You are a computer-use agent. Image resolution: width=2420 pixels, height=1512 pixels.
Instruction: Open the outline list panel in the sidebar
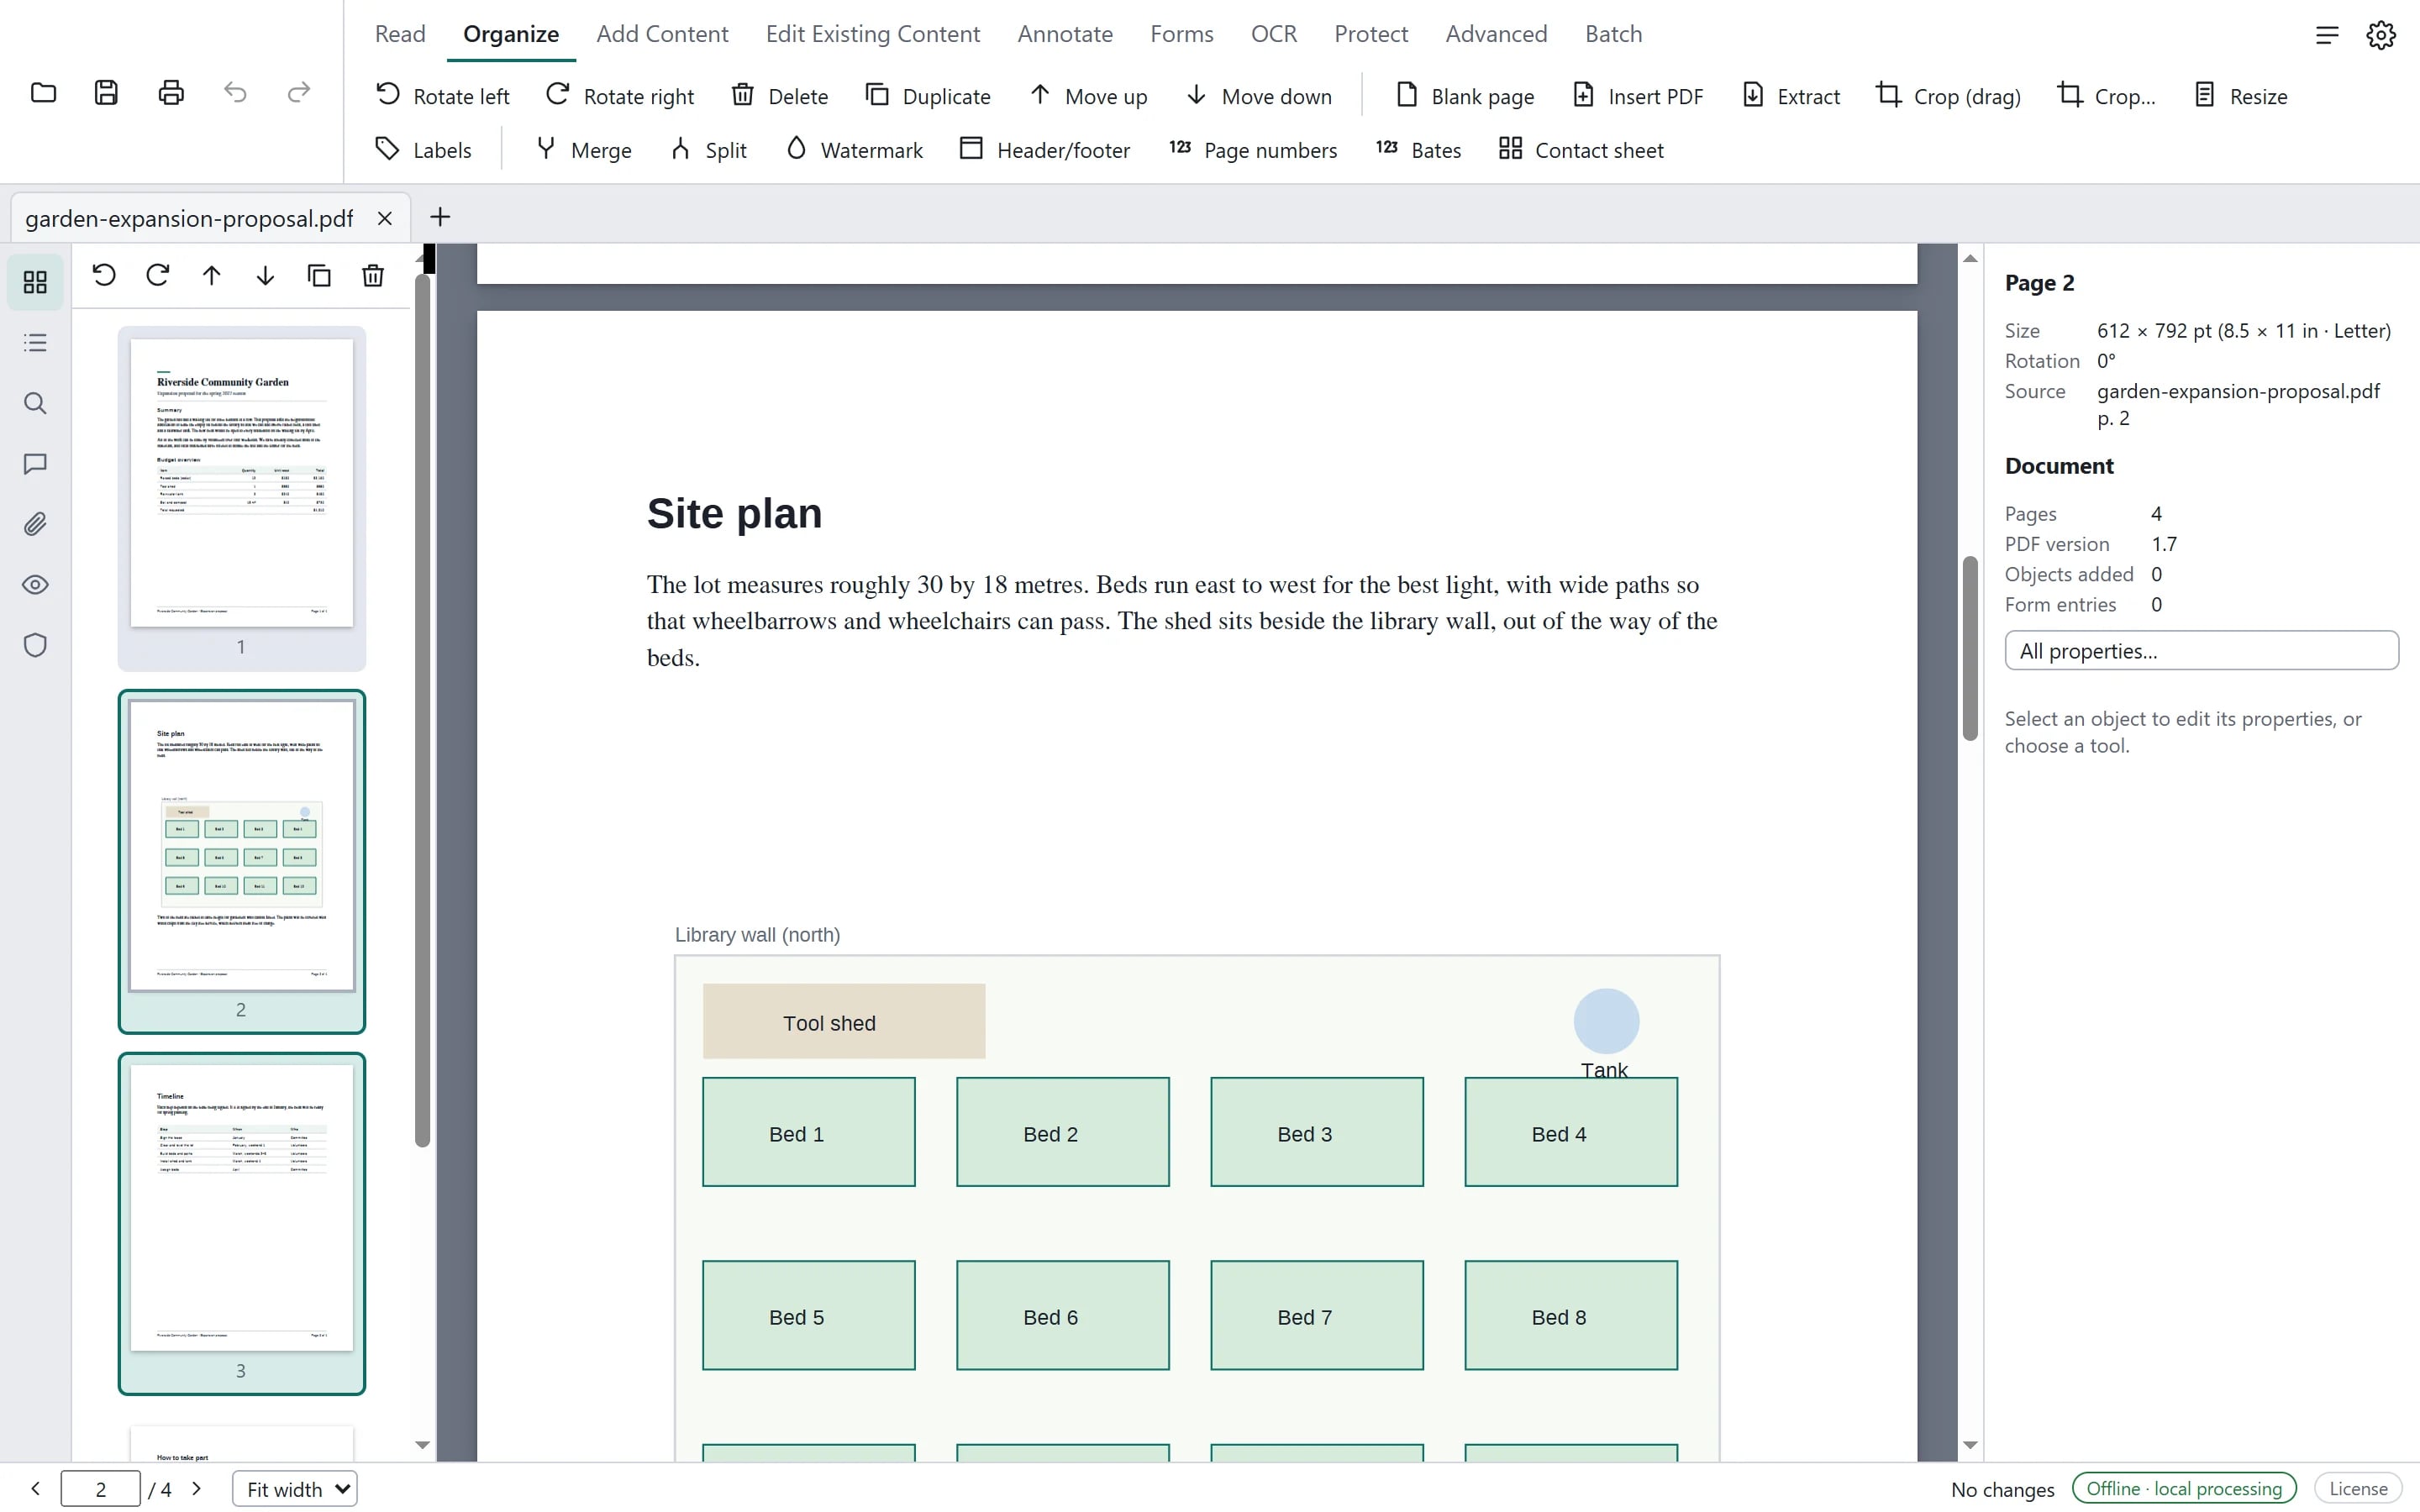(x=35, y=343)
